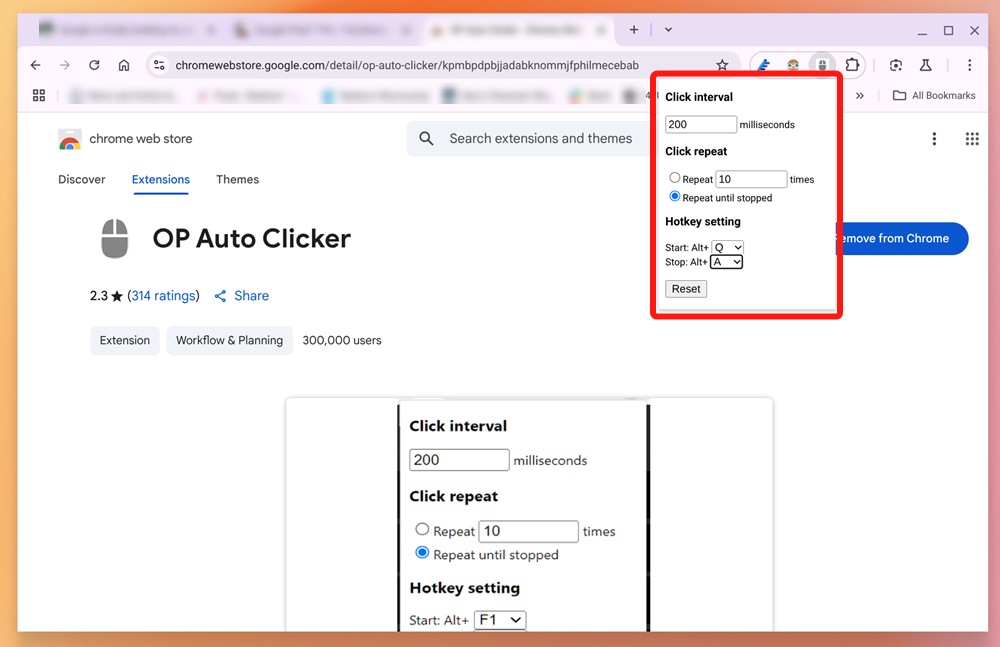The image size is (1000, 647).
Task: View site information icon in address bar
Action: coord(159,65)
